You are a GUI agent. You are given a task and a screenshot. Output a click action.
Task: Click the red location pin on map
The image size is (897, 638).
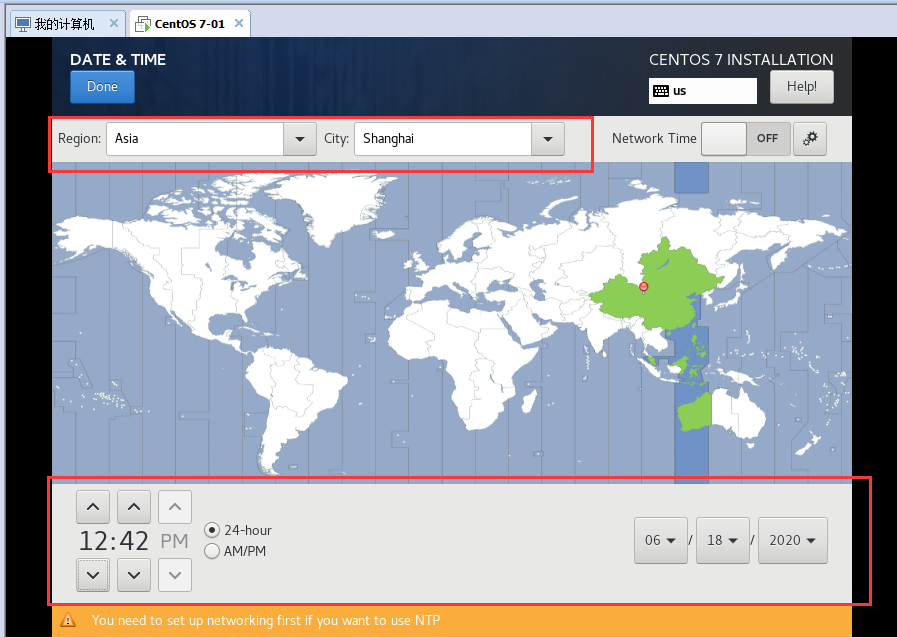pyautogui.click(x=644, y=287)
